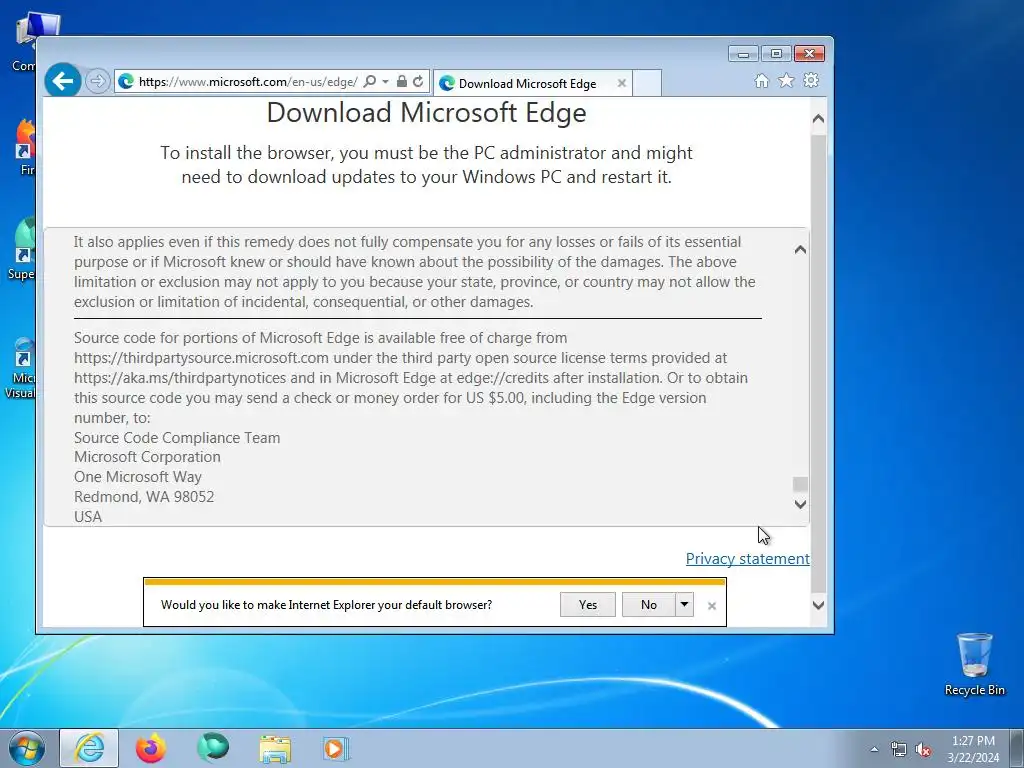Show hidden system tray icons
The width and height of the screenshot is (1024, 768).
[x=874, y=750]
